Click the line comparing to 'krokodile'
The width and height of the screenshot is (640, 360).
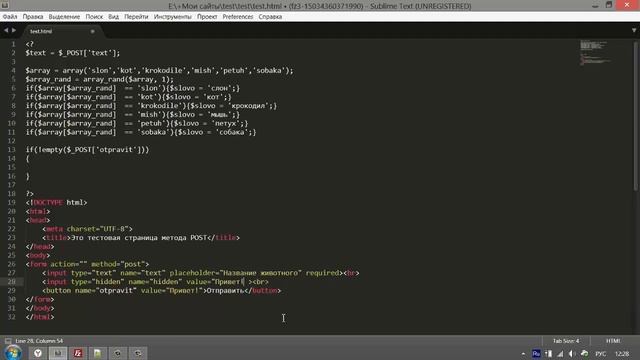[x=151, y=106]
